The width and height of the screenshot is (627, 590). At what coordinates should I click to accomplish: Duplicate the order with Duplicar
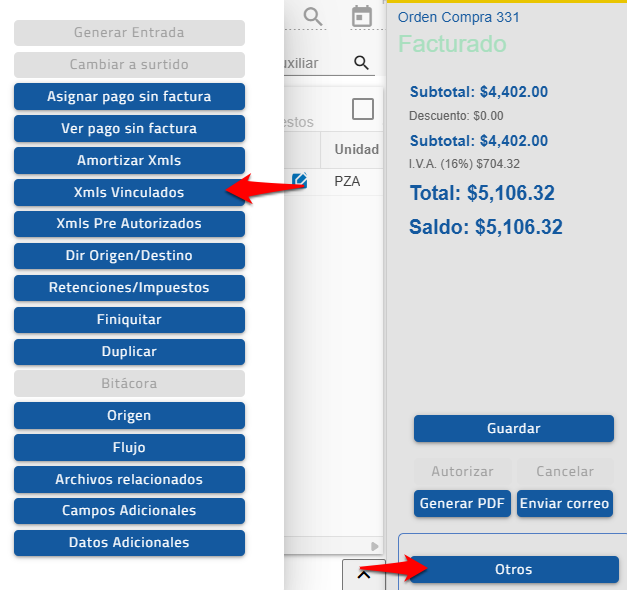coord(129,352)
